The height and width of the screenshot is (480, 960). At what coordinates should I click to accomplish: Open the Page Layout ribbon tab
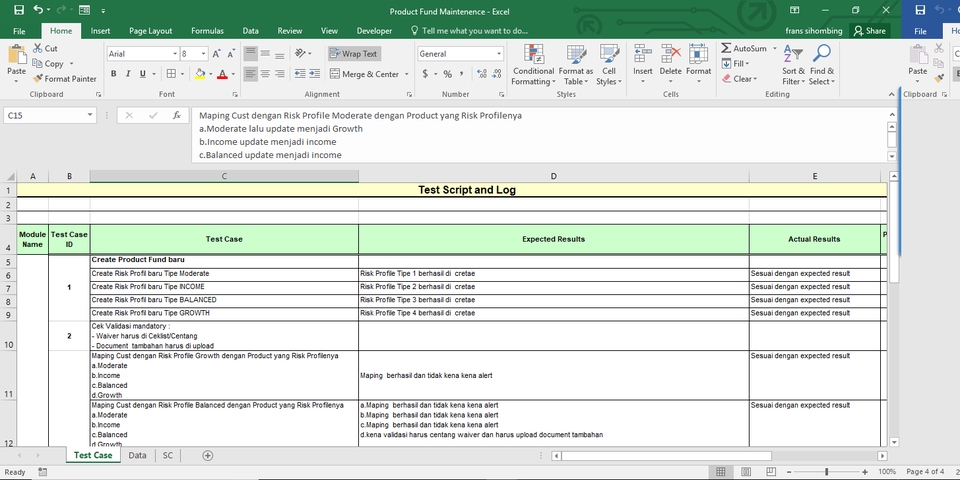150,31
